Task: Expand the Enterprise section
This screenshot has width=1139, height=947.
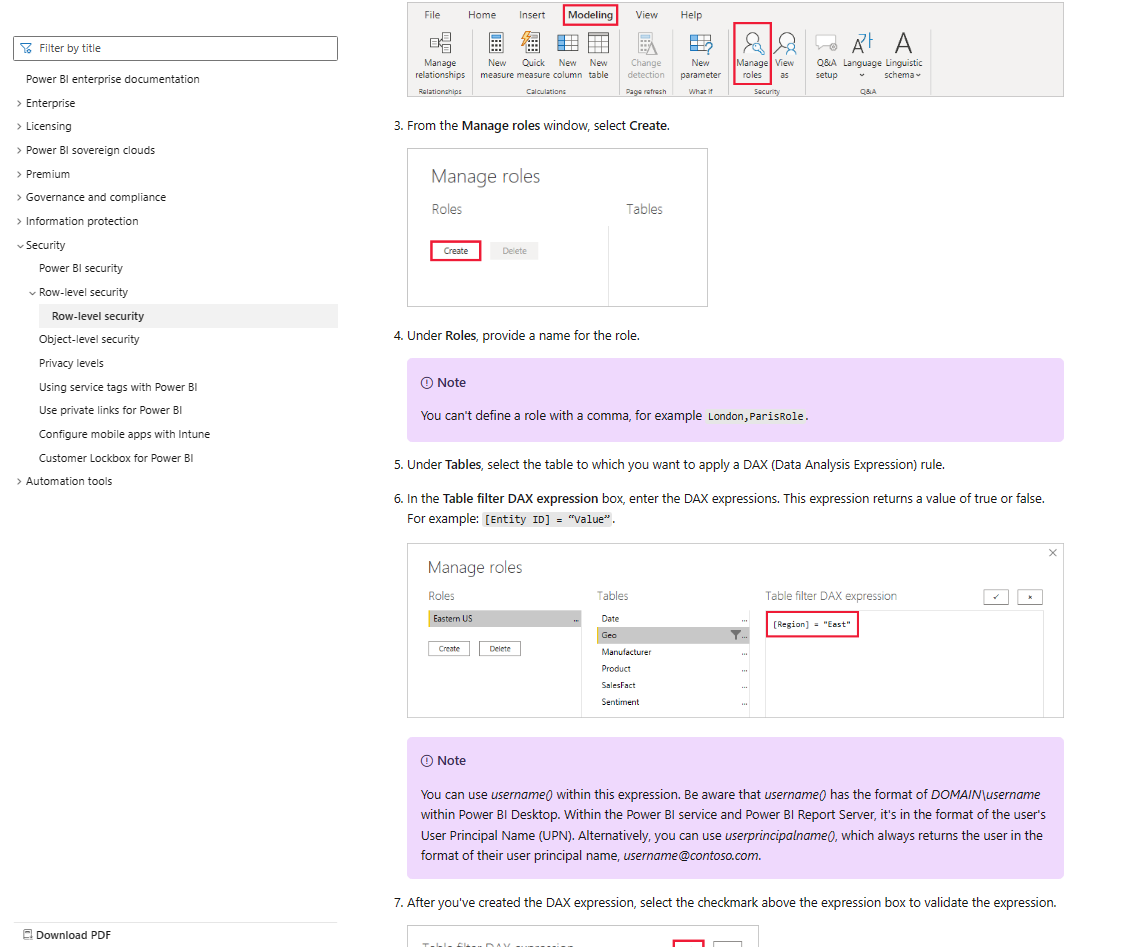Action: (20, 103)
